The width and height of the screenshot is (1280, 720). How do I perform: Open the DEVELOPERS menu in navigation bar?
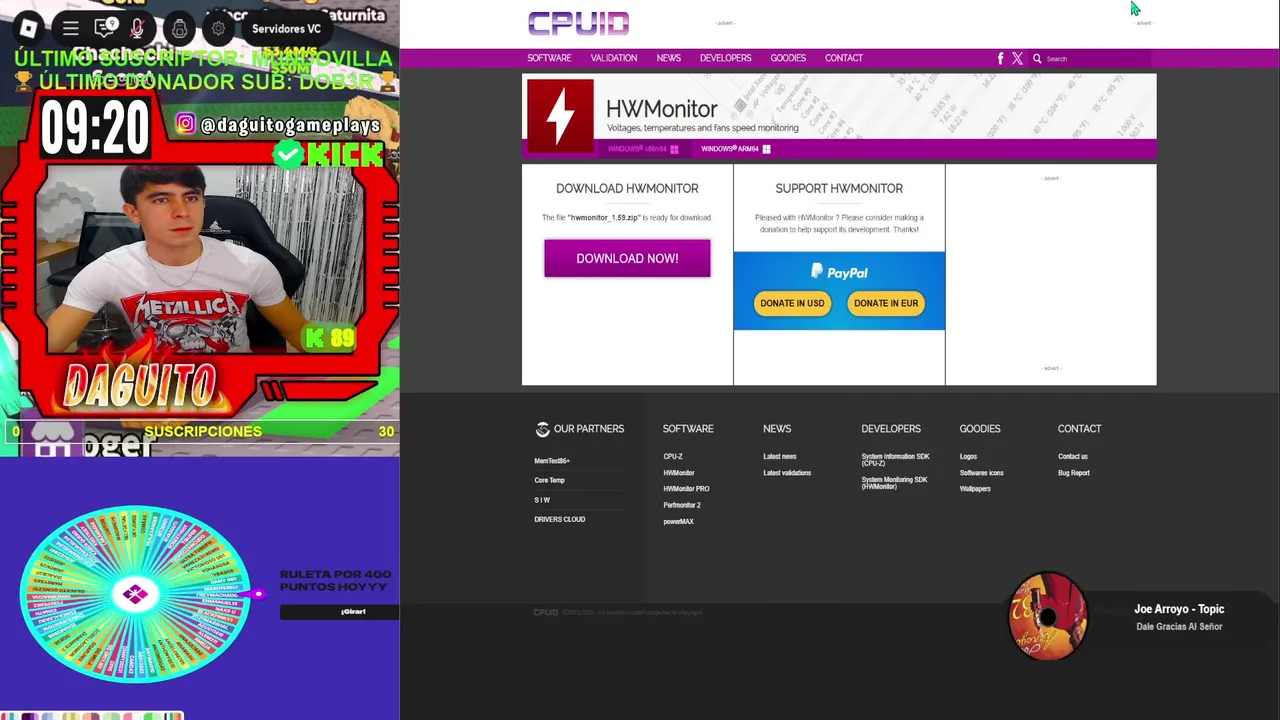(x=726, y=58)
